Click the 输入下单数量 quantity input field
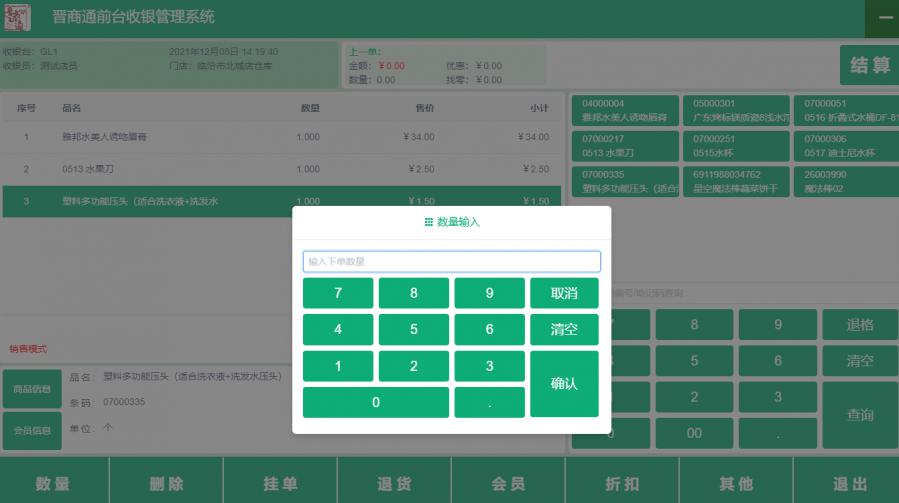The width and height of the screenshot is (899, 503). 451,261
